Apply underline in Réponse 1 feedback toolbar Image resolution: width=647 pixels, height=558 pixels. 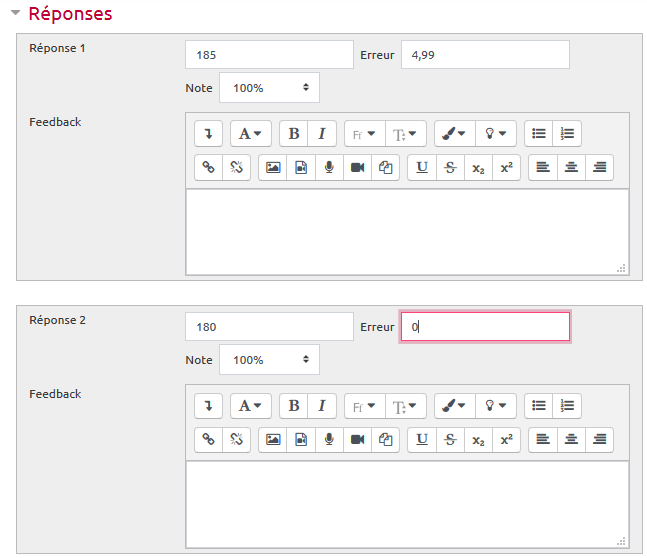422,167
